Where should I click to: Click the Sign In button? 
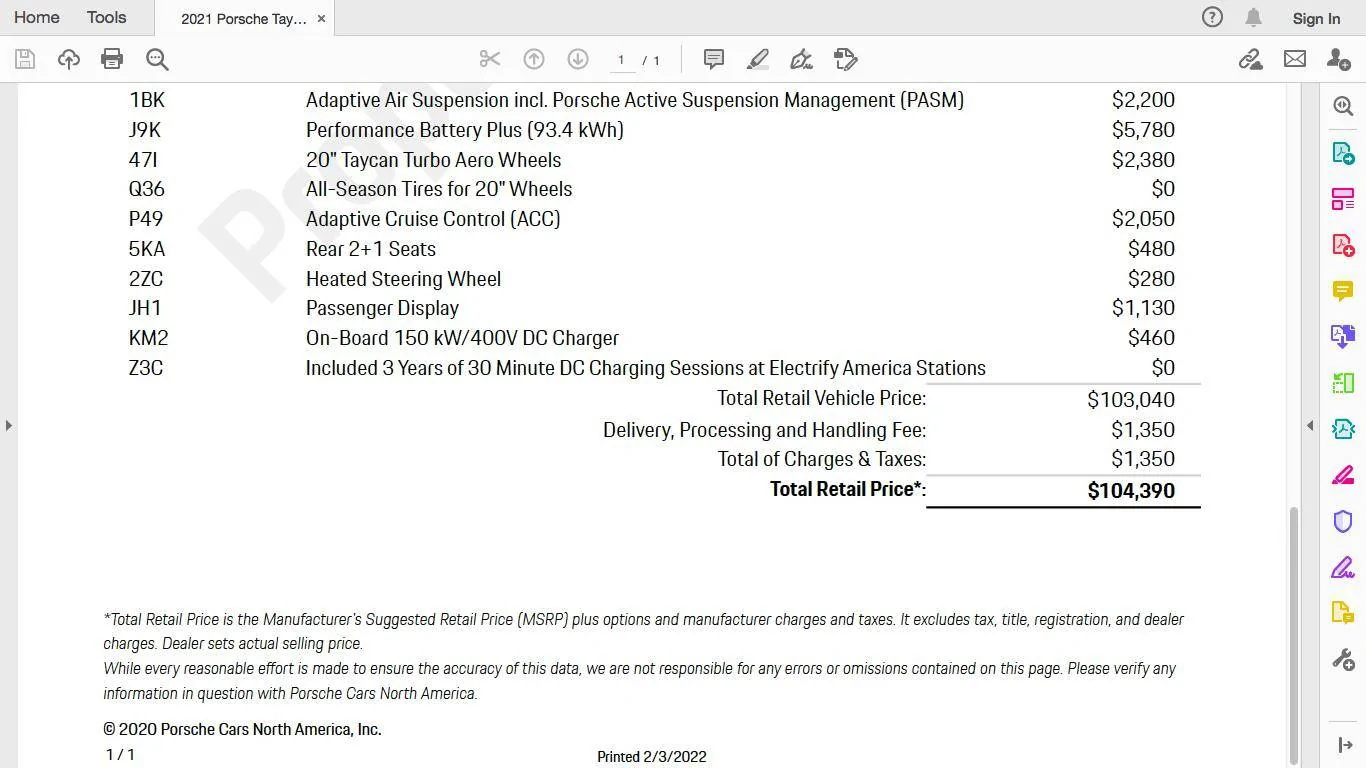[1316, 18]
